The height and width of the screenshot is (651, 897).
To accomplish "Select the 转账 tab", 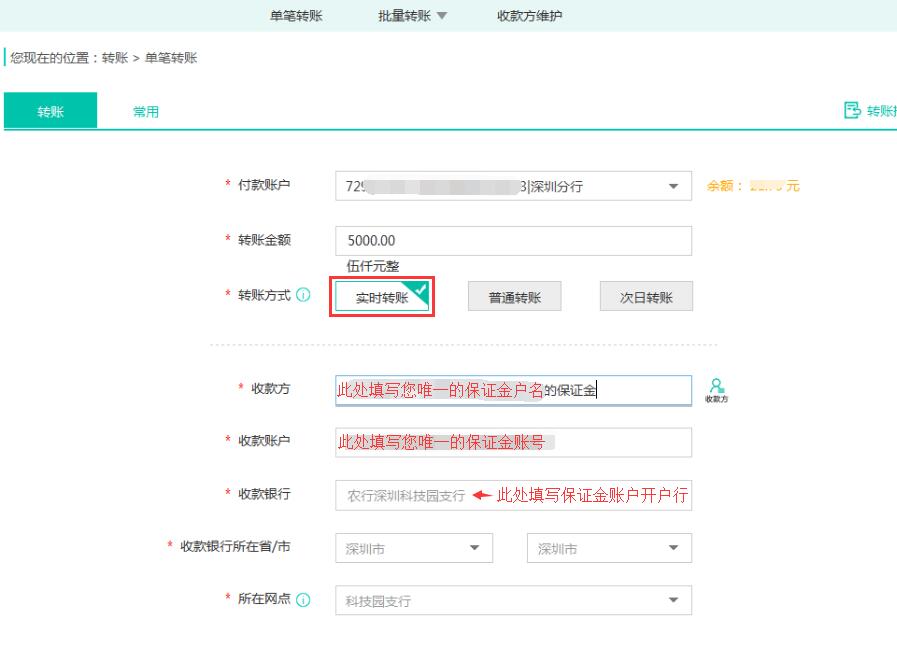I will click(x=51, y=111).
